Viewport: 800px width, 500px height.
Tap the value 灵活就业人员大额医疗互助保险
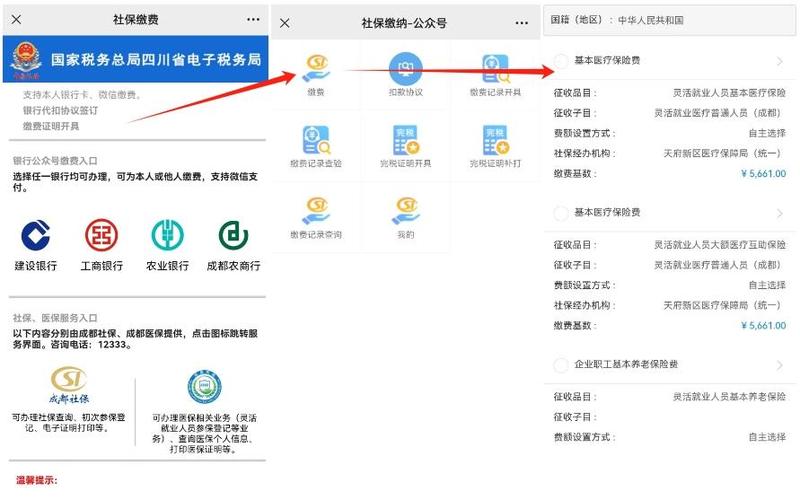(x=720, y=245)
